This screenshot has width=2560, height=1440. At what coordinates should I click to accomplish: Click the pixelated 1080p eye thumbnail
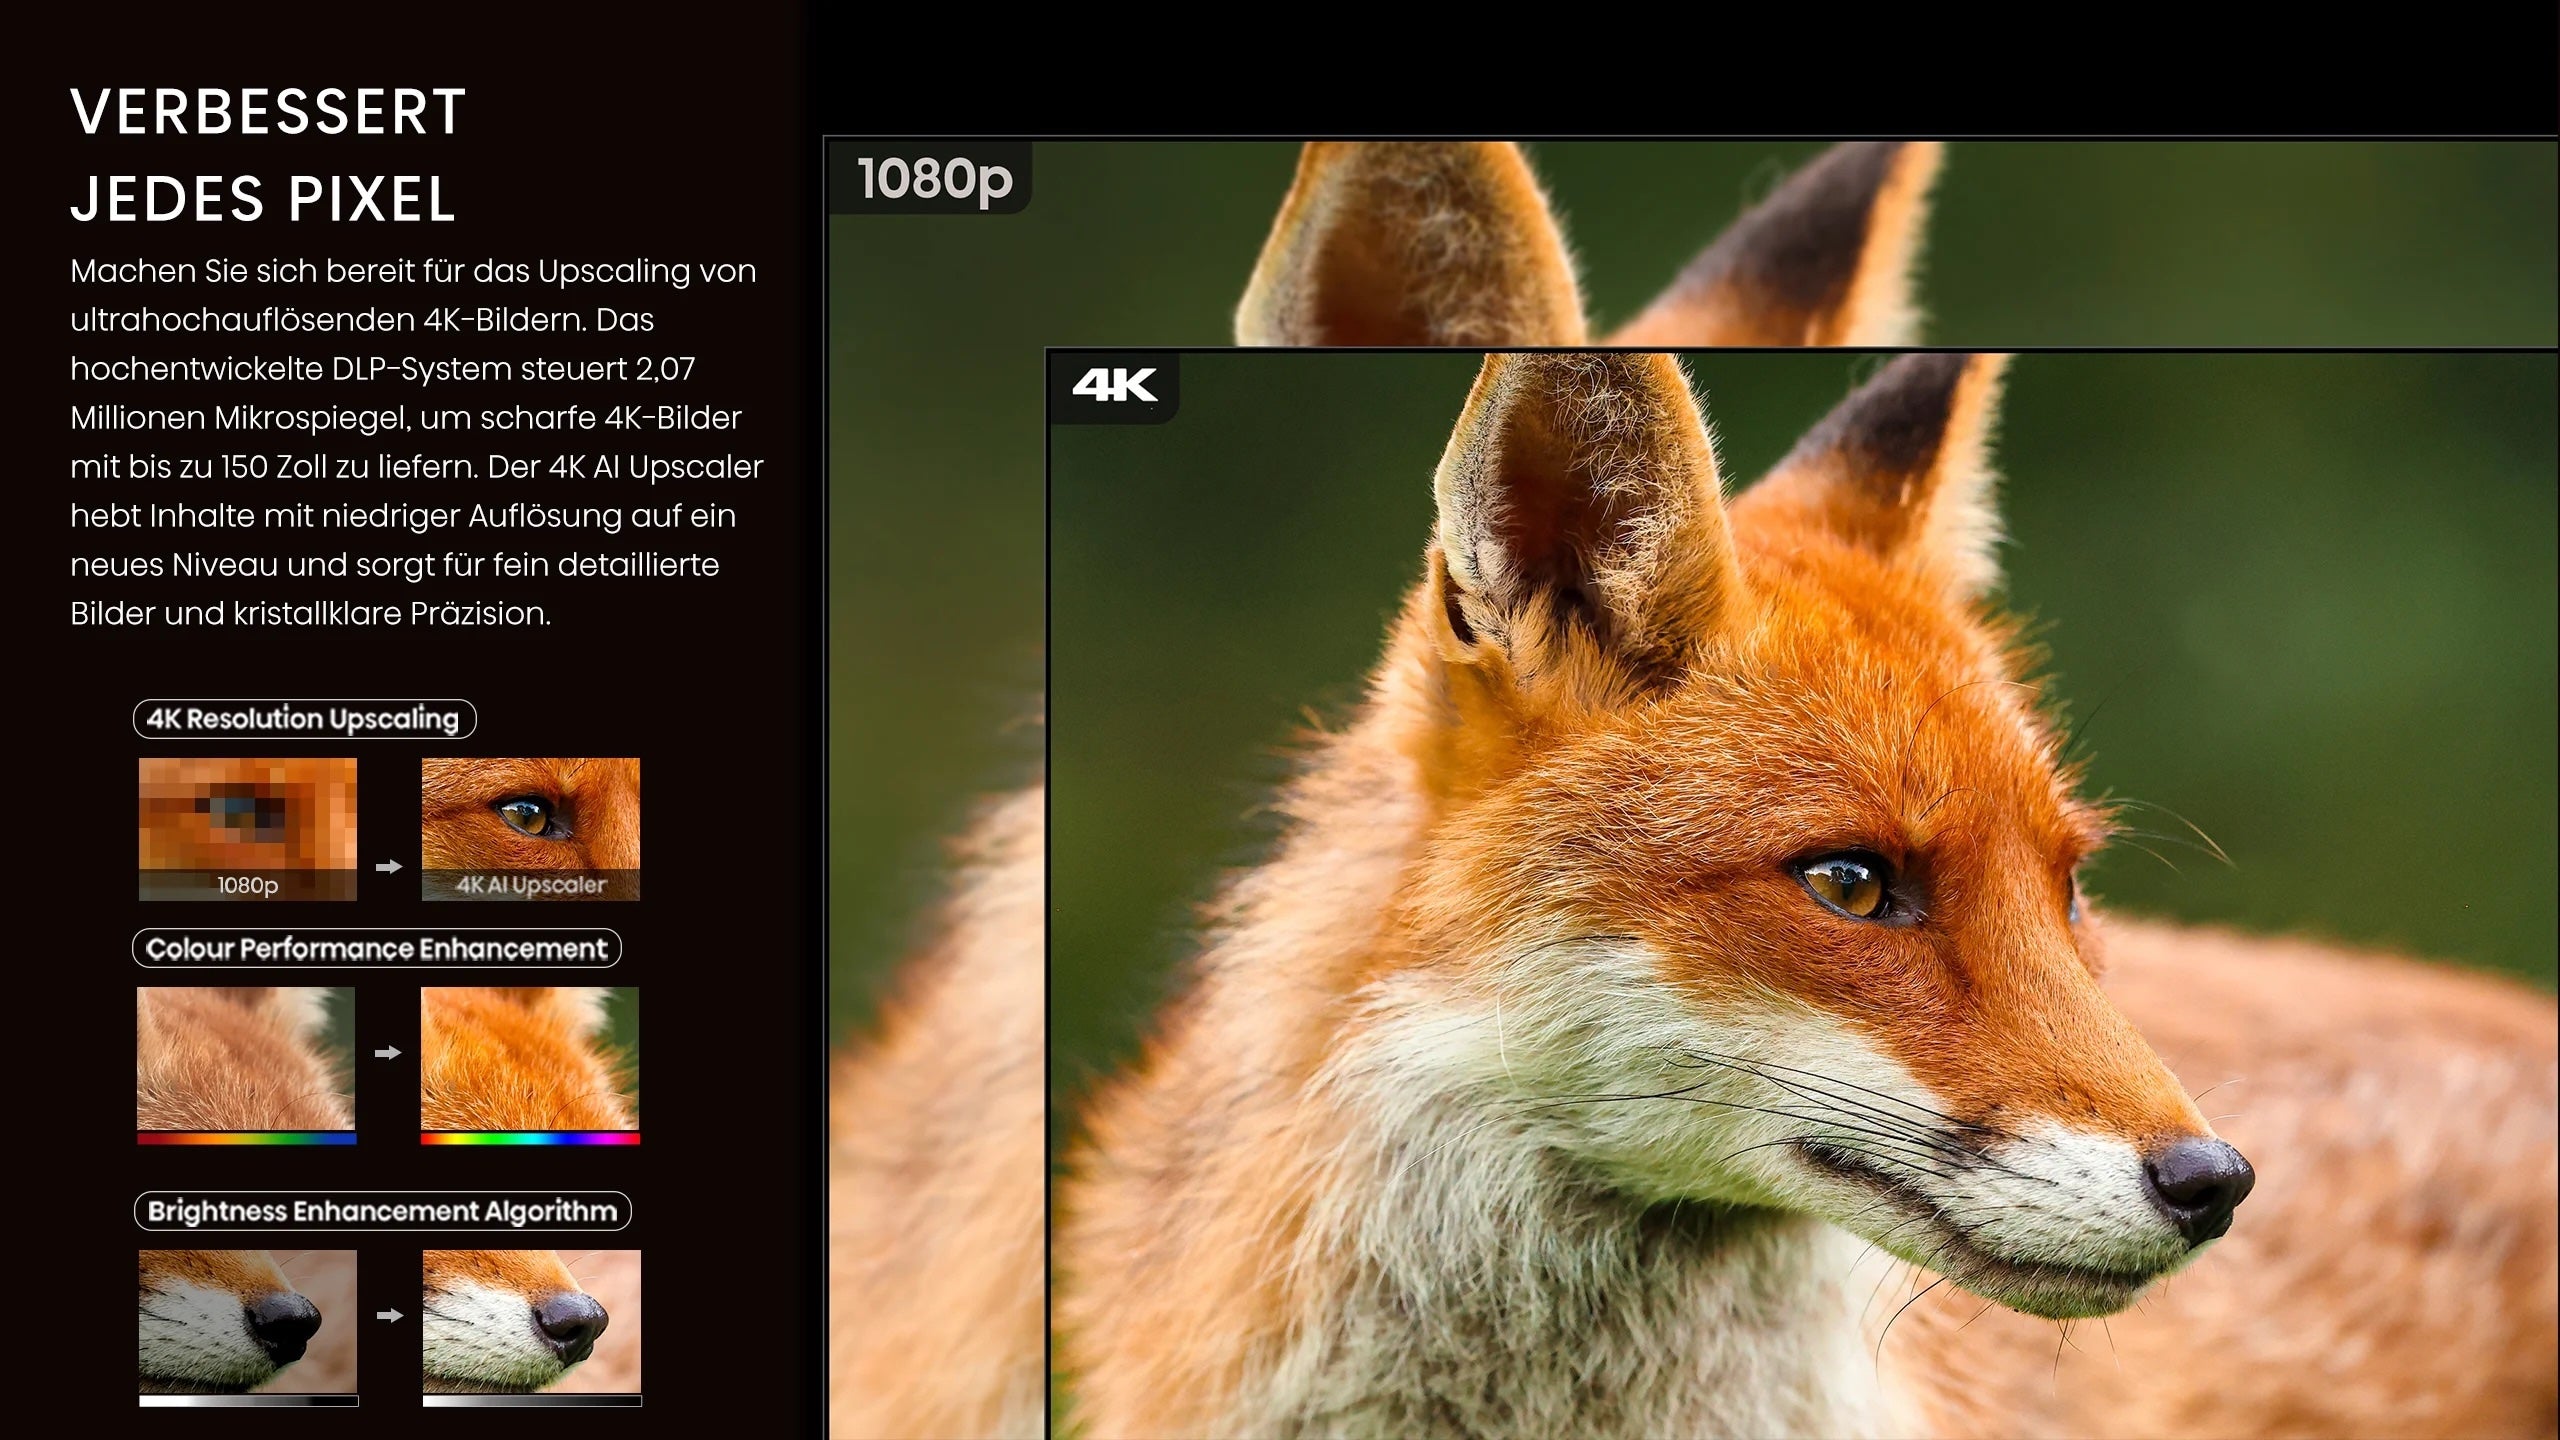247,820
